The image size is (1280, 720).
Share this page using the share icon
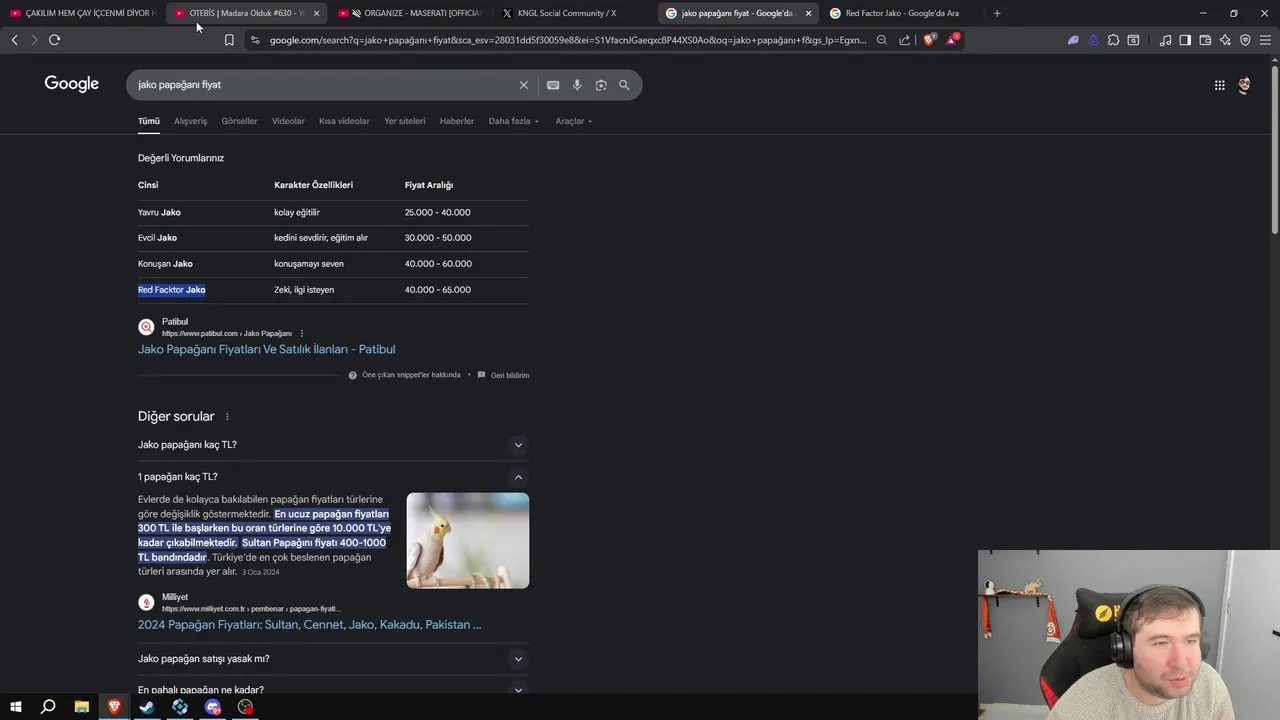(x=905, y=40)
